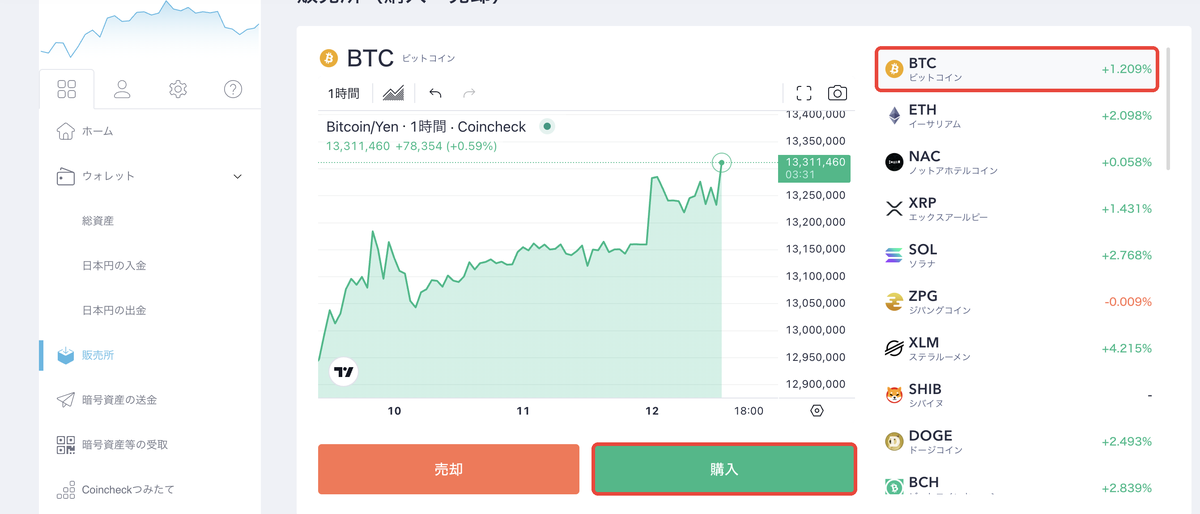
Task: Change the chart type with area-chart icon
Action: point(393,93)
